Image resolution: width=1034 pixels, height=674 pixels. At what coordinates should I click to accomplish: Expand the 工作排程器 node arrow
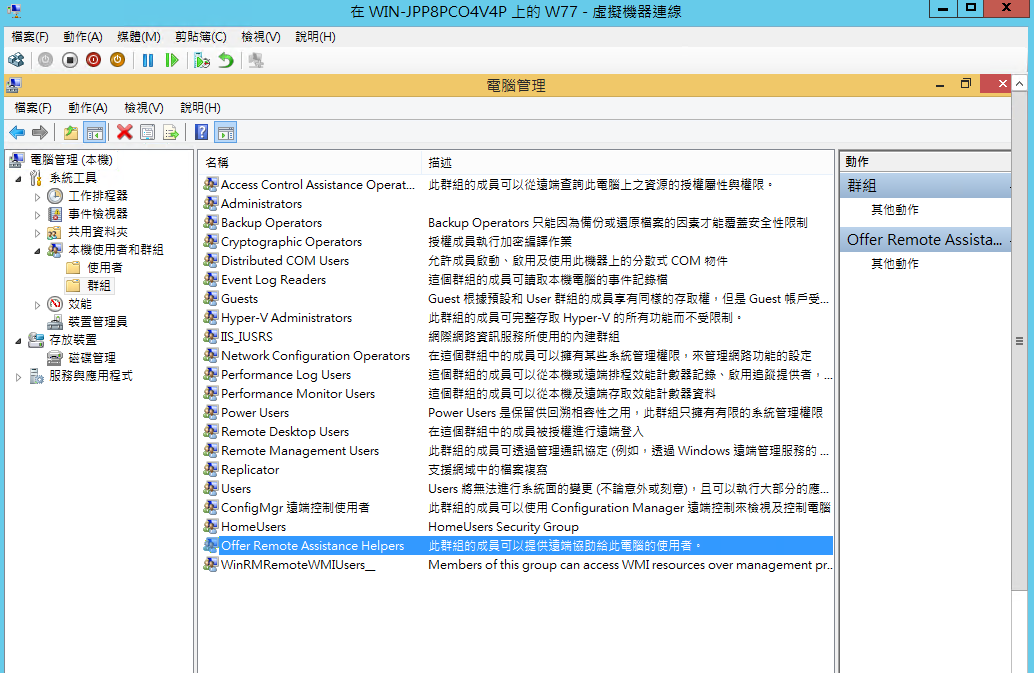38,197
